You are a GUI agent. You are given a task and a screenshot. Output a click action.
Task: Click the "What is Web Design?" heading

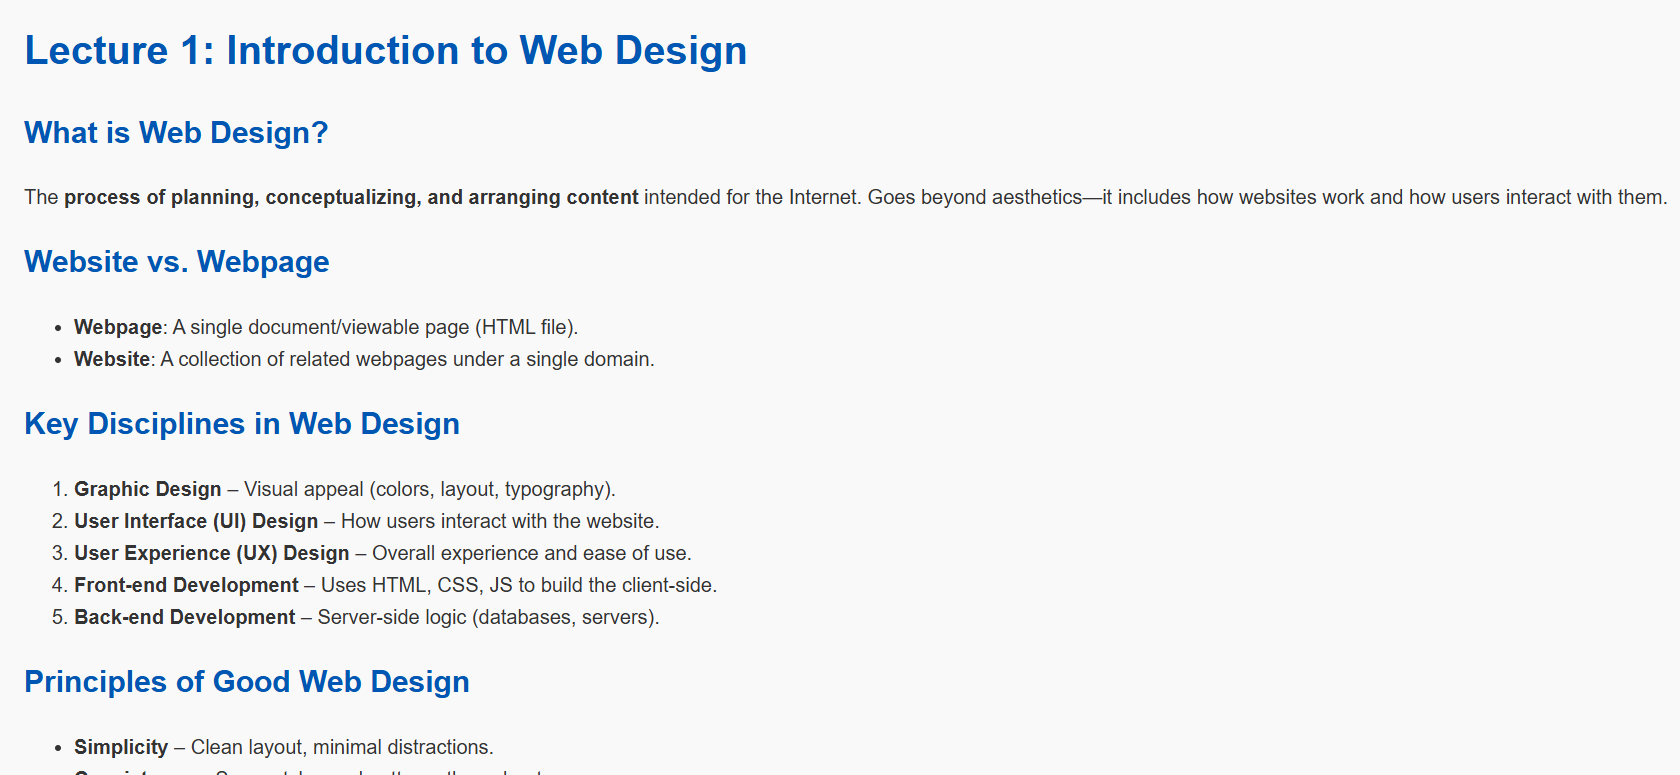[x=176, y=133]
